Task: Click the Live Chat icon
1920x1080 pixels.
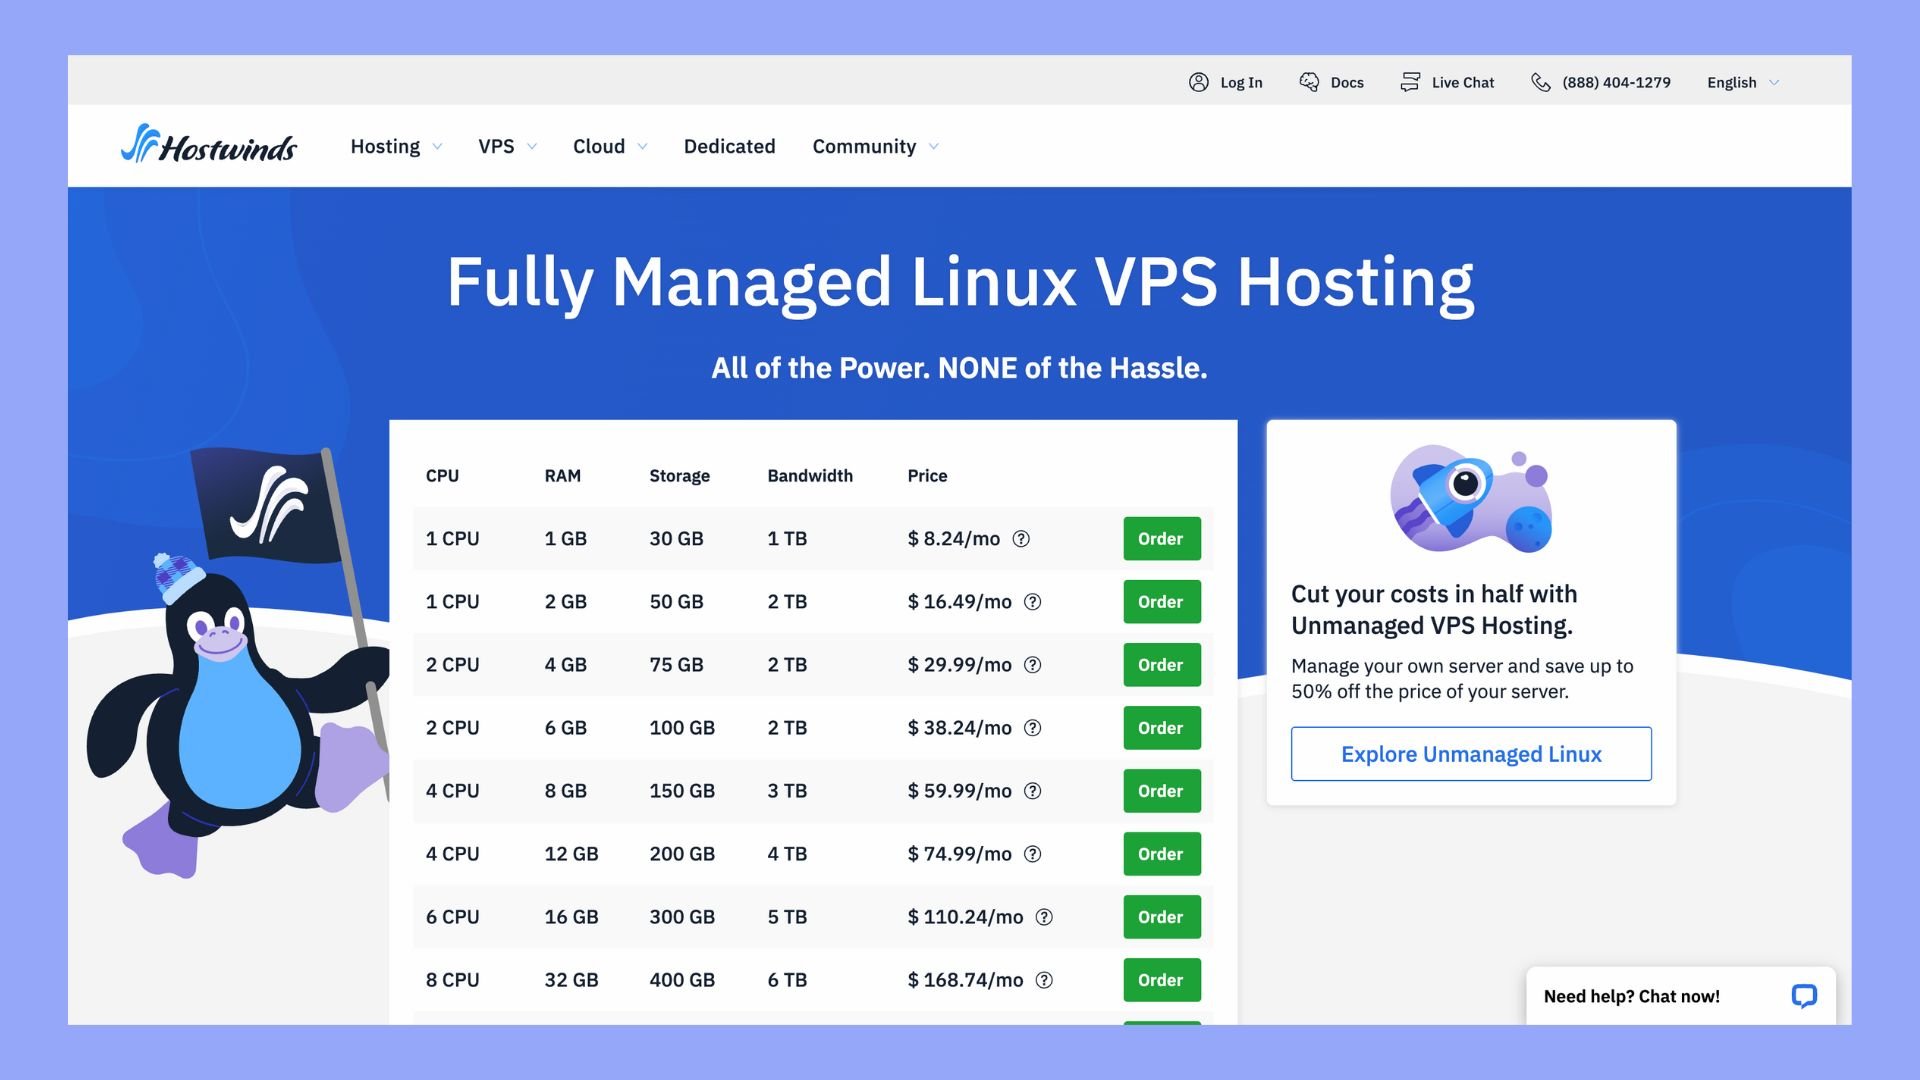Action: [1410, 82]
